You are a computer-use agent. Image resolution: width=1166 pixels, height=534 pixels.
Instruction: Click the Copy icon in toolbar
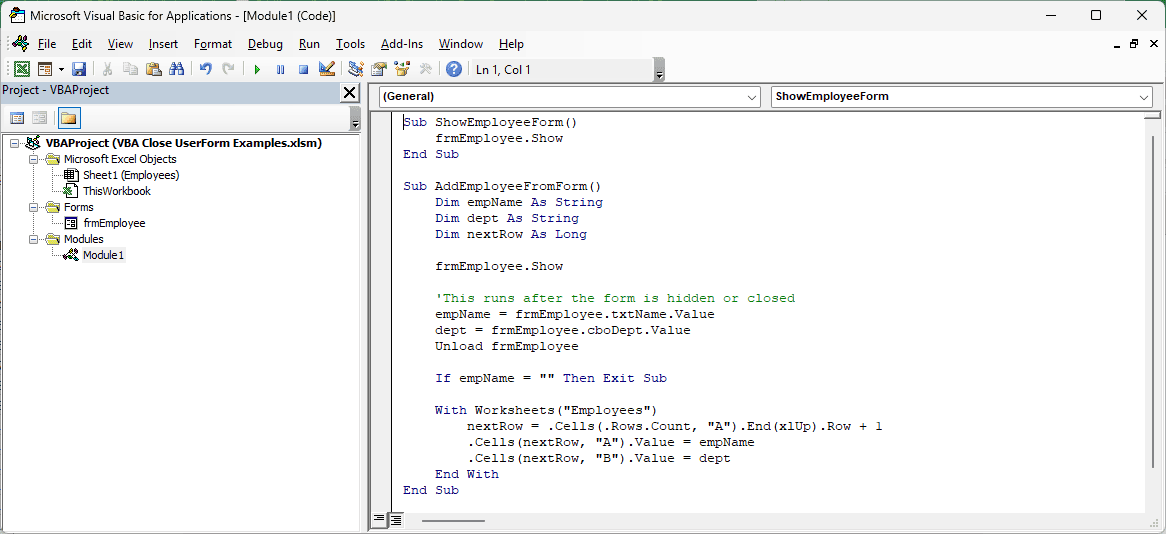pos(130,69)
